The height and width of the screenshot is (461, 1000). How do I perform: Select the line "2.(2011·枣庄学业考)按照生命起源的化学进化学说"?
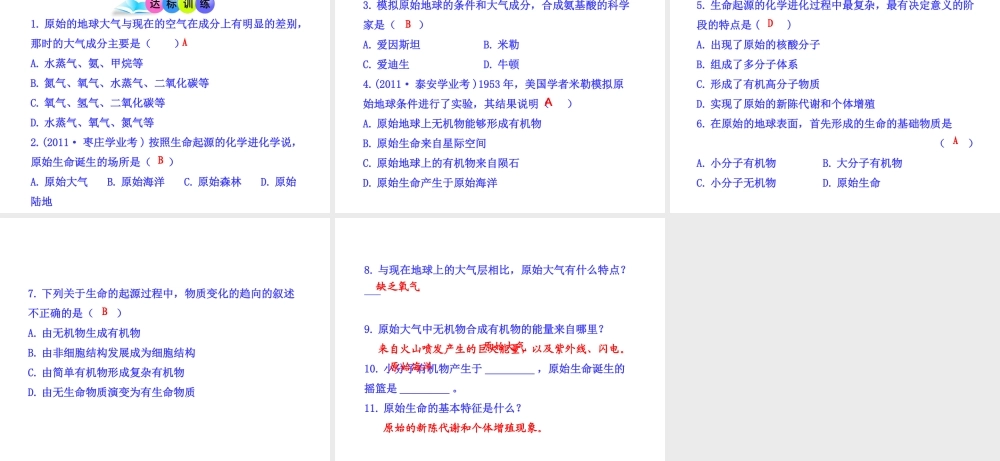tap(163, 142)
